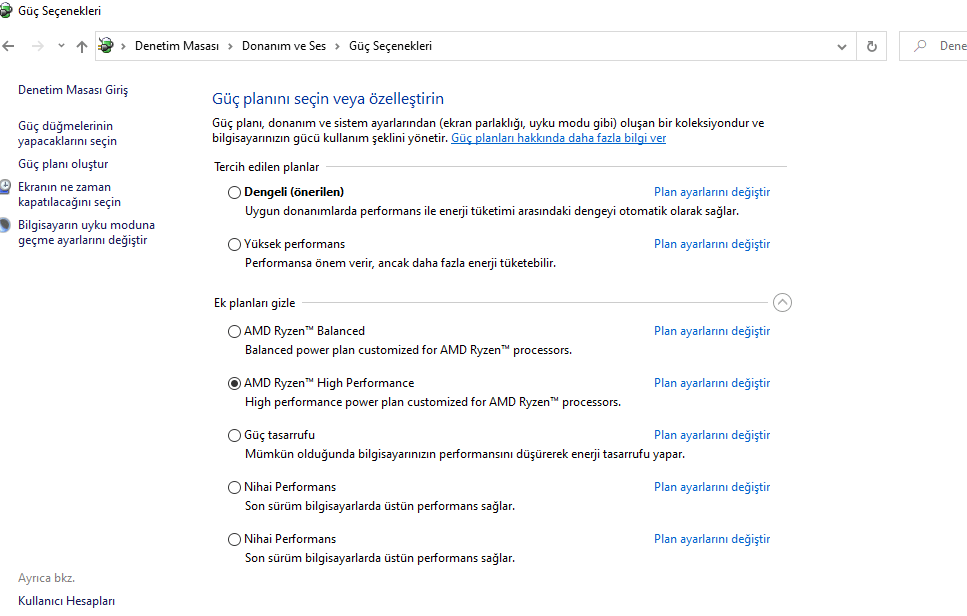Click Güç planı oluştur link

[x=63, y=164]
